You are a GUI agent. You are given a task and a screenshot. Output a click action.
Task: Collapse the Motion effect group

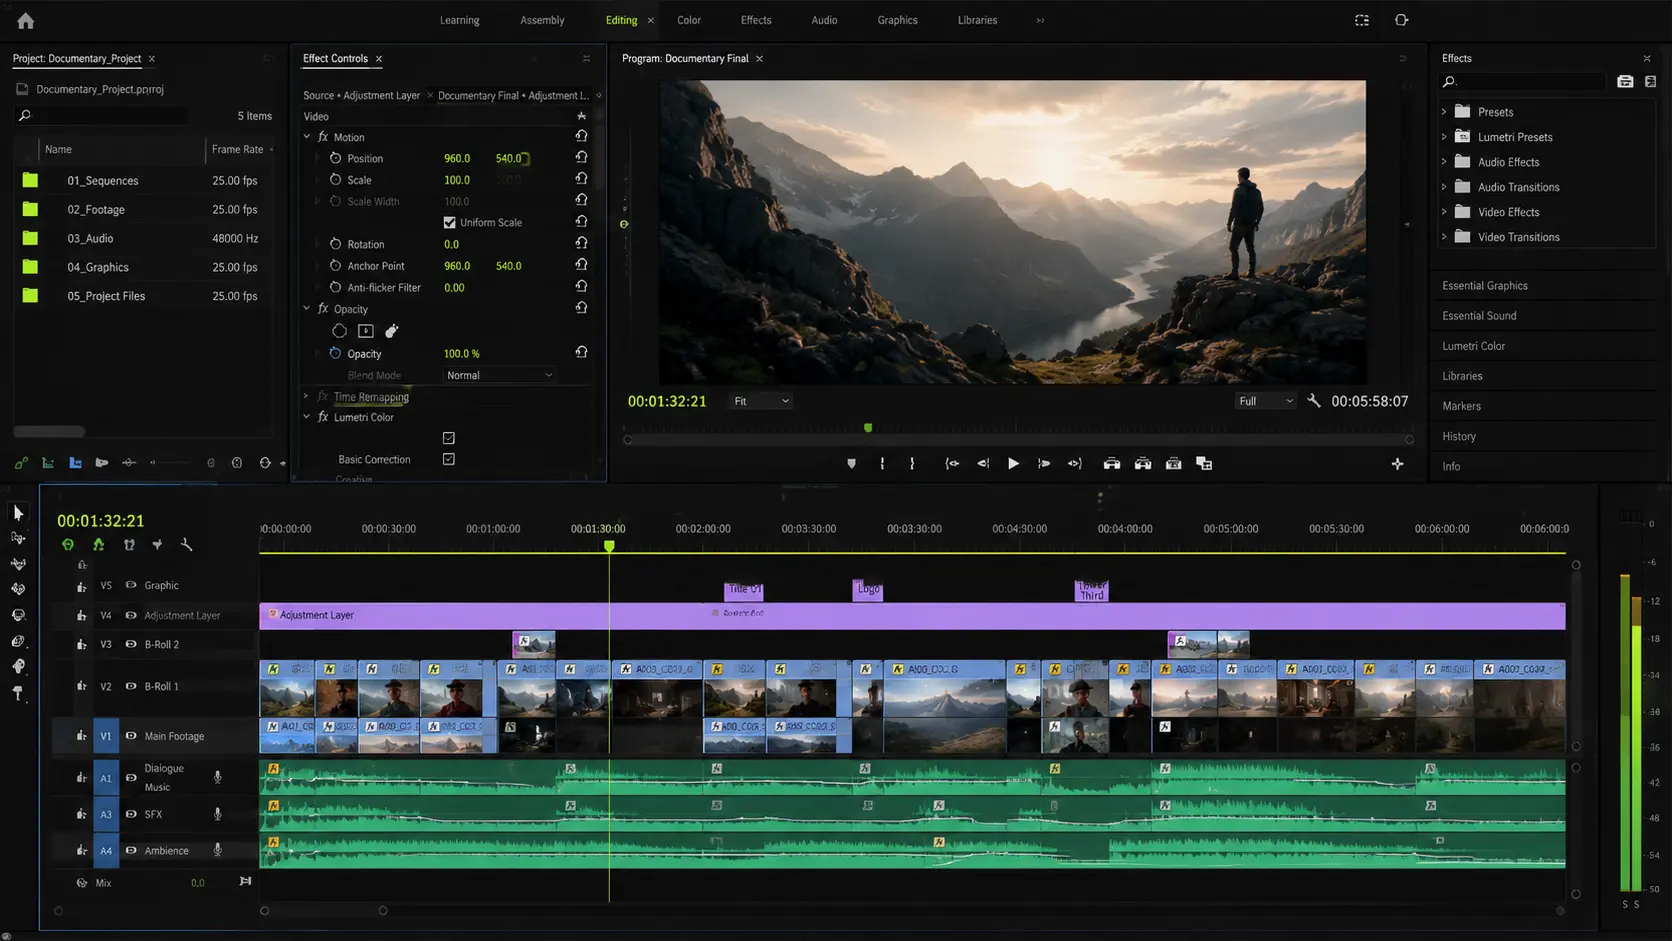point(307,137)
